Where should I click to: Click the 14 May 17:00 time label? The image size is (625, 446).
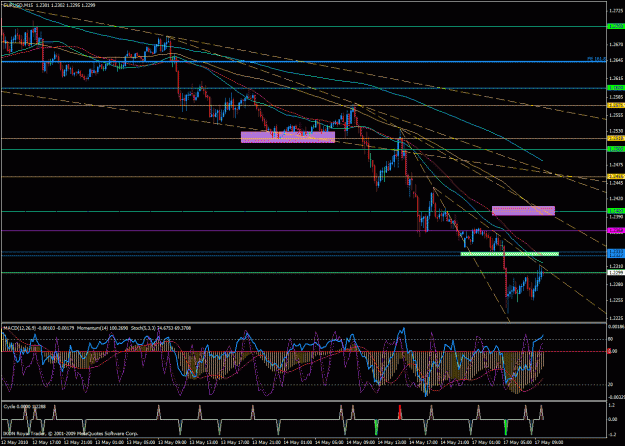point(423,442)
